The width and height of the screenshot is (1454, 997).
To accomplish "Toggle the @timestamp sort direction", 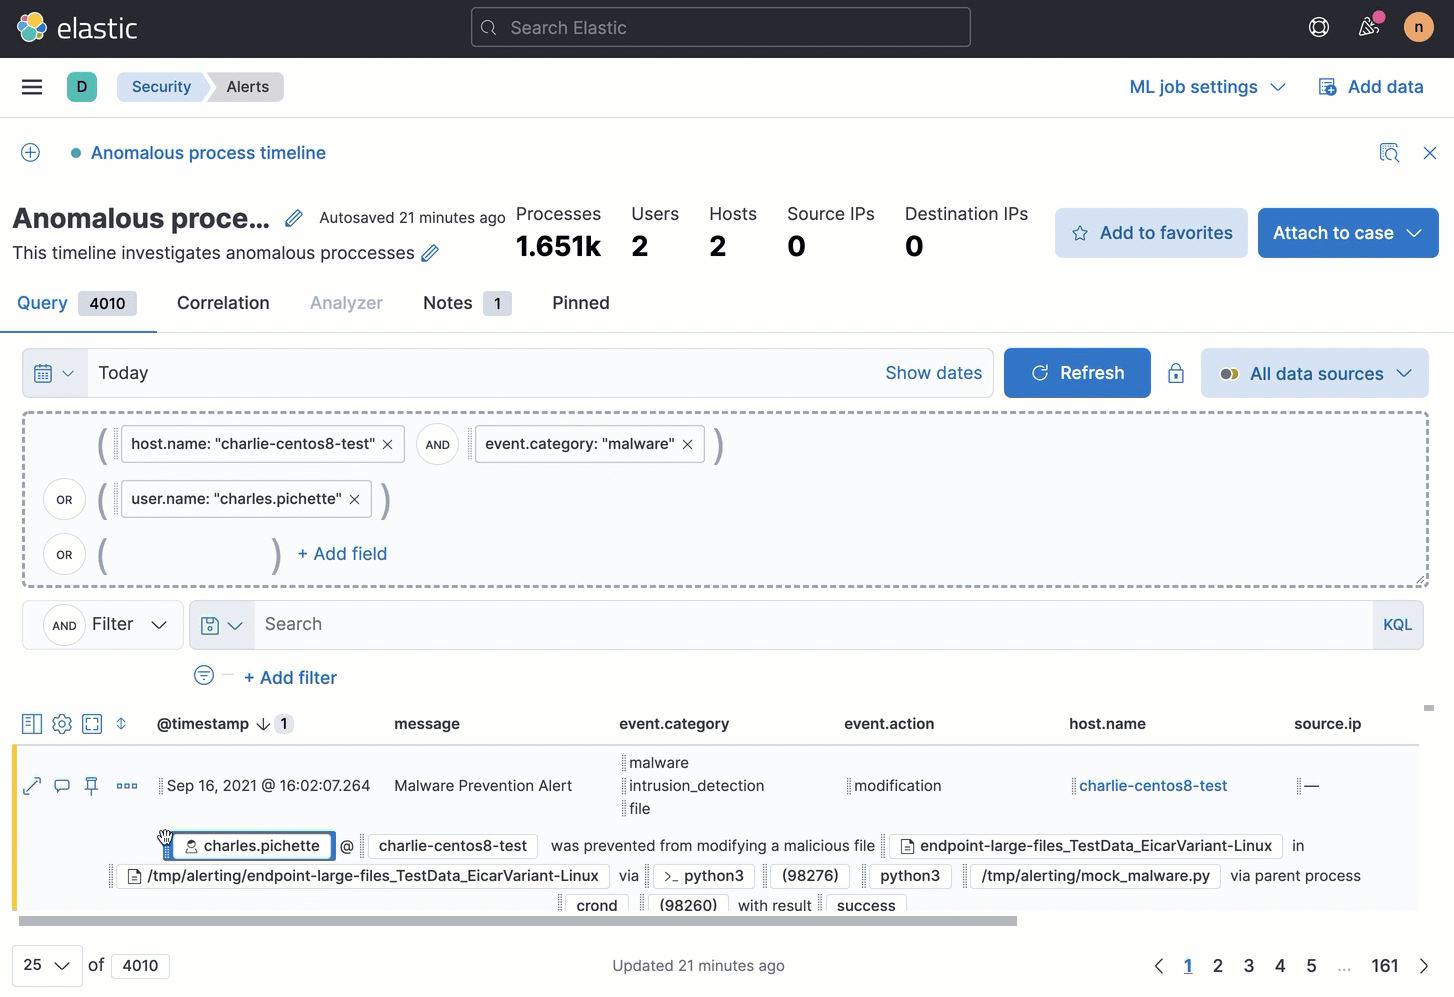I will 263,723.
